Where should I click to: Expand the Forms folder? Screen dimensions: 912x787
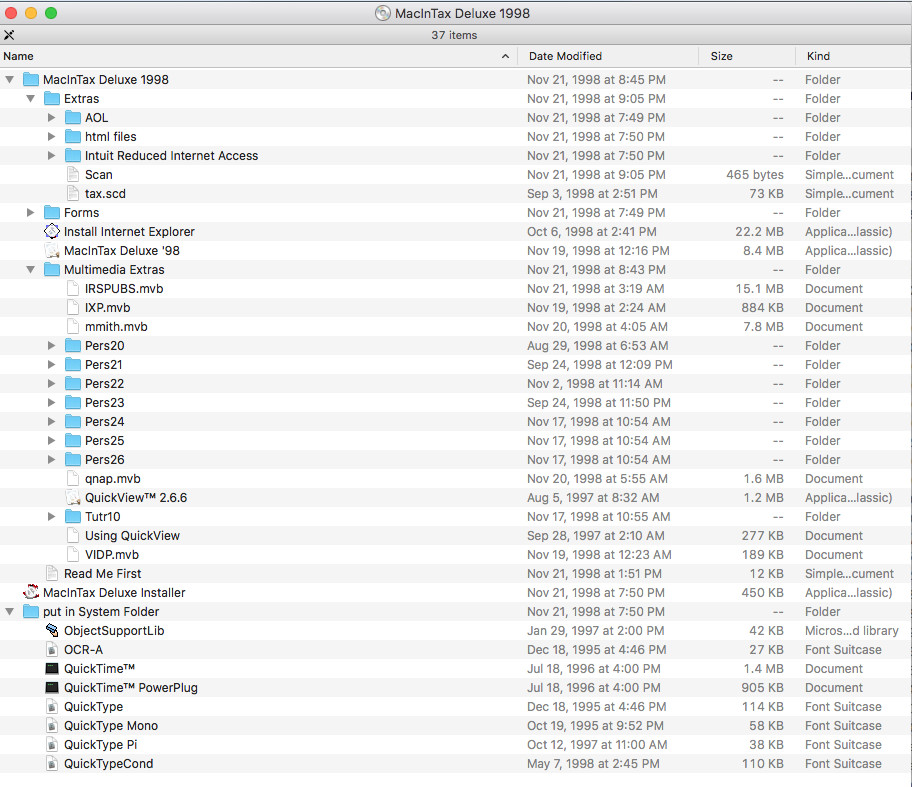pyautogui.click(x=30, y=212)
